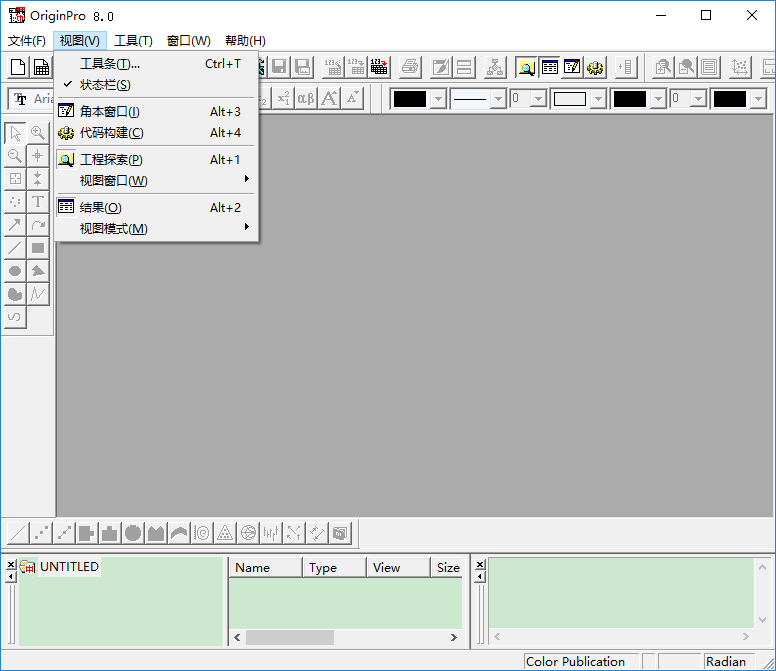This screenshot has width=776, height=671.
Task: Click the Zoom In magnifier tool
Action: (x=38, y=132)
